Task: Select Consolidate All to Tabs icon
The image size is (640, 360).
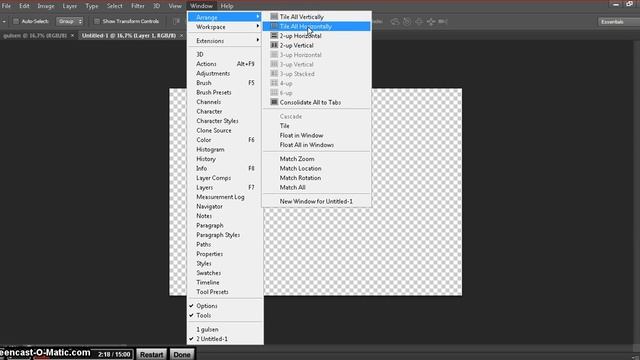Action: [x=274, y=102]
